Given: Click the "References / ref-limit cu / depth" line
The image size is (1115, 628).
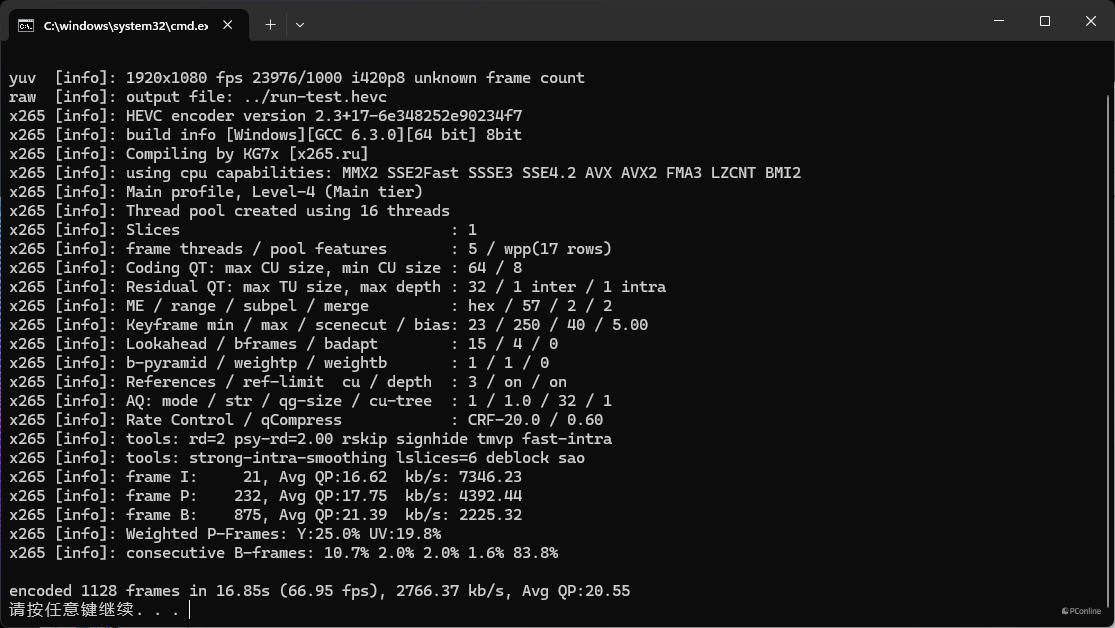Looking at the screenshot, I should tap(288, 383).
